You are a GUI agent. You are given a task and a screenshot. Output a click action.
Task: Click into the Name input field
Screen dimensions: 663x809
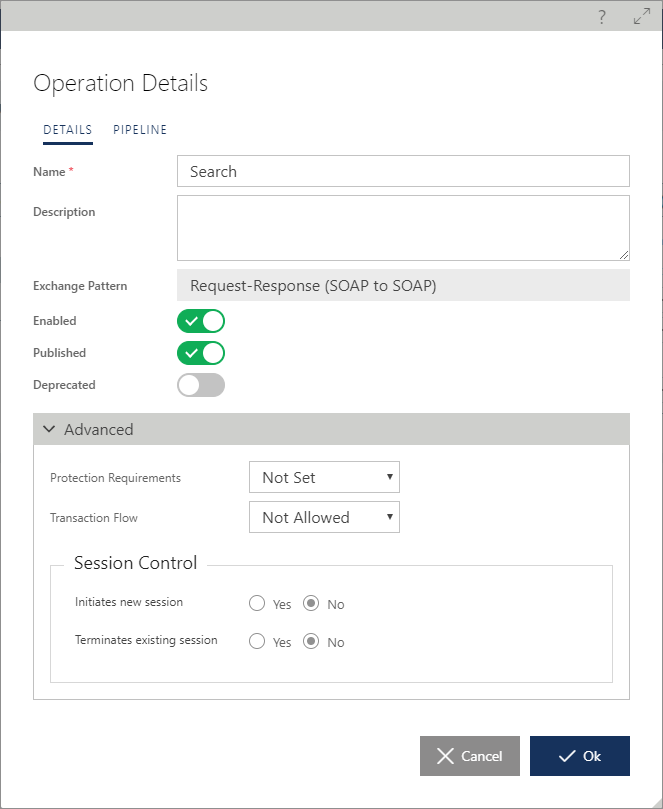403,171
